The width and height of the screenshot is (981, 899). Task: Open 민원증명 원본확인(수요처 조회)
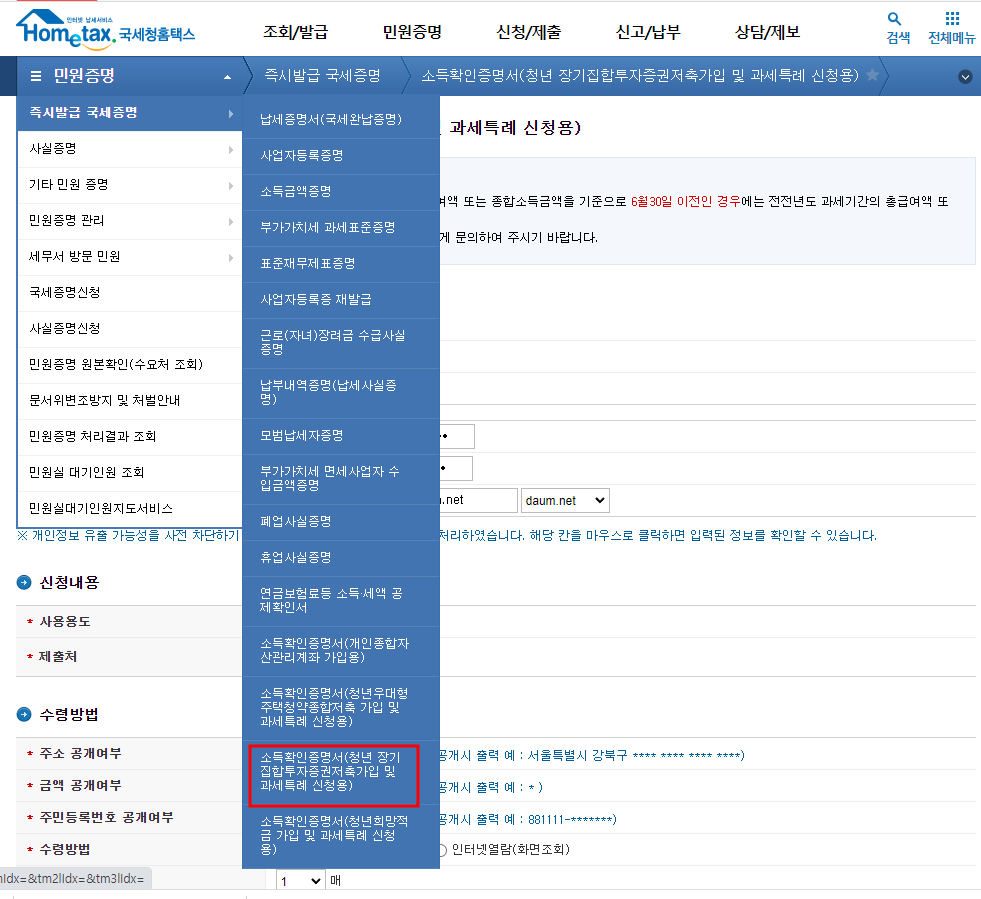click(x=130, y=365)
